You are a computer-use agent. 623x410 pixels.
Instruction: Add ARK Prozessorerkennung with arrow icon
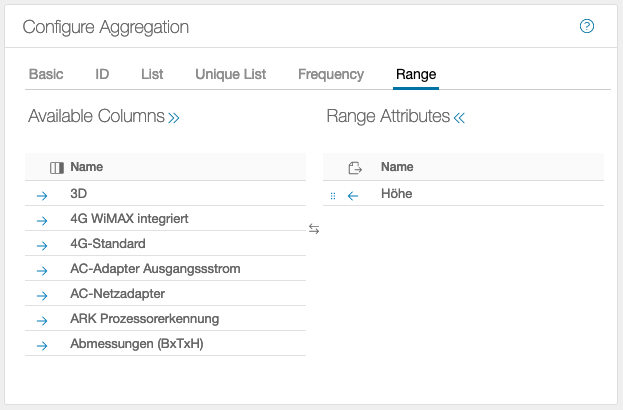pos(42,320)
